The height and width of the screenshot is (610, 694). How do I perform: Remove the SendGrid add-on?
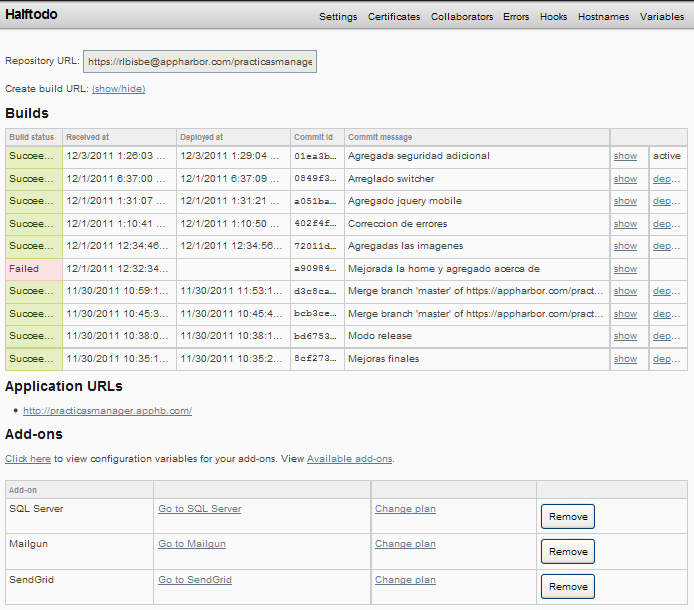[568, 586]
